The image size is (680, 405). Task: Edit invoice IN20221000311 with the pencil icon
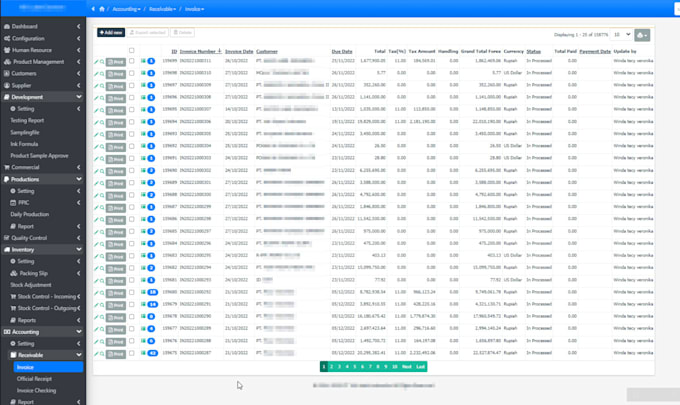(96, 62)
